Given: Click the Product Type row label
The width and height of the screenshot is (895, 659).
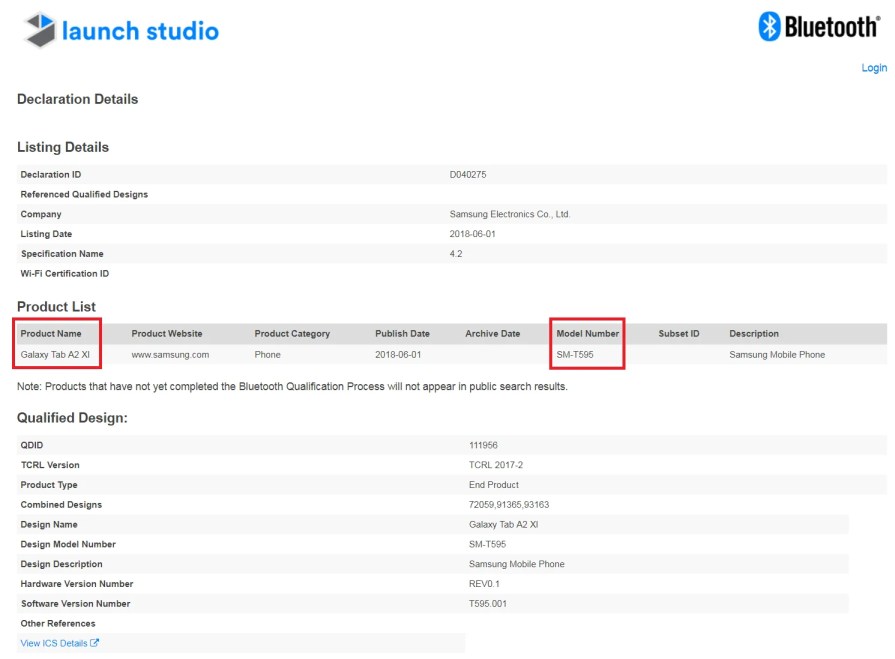Looking at the screenshot, I should click(x=49, y=485).
